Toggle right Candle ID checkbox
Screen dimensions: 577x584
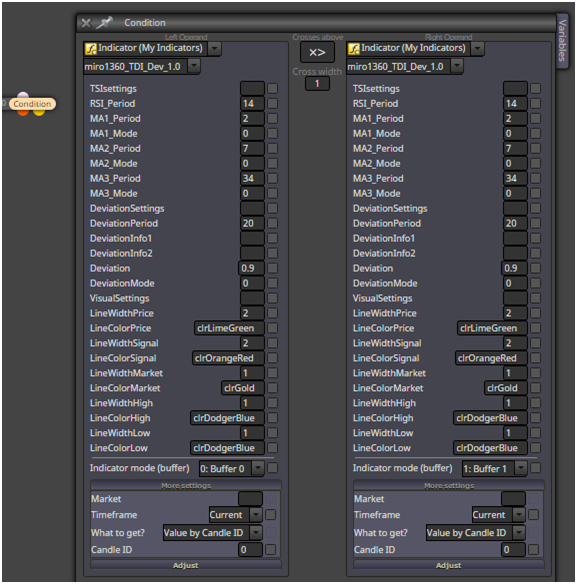(533, 549)
